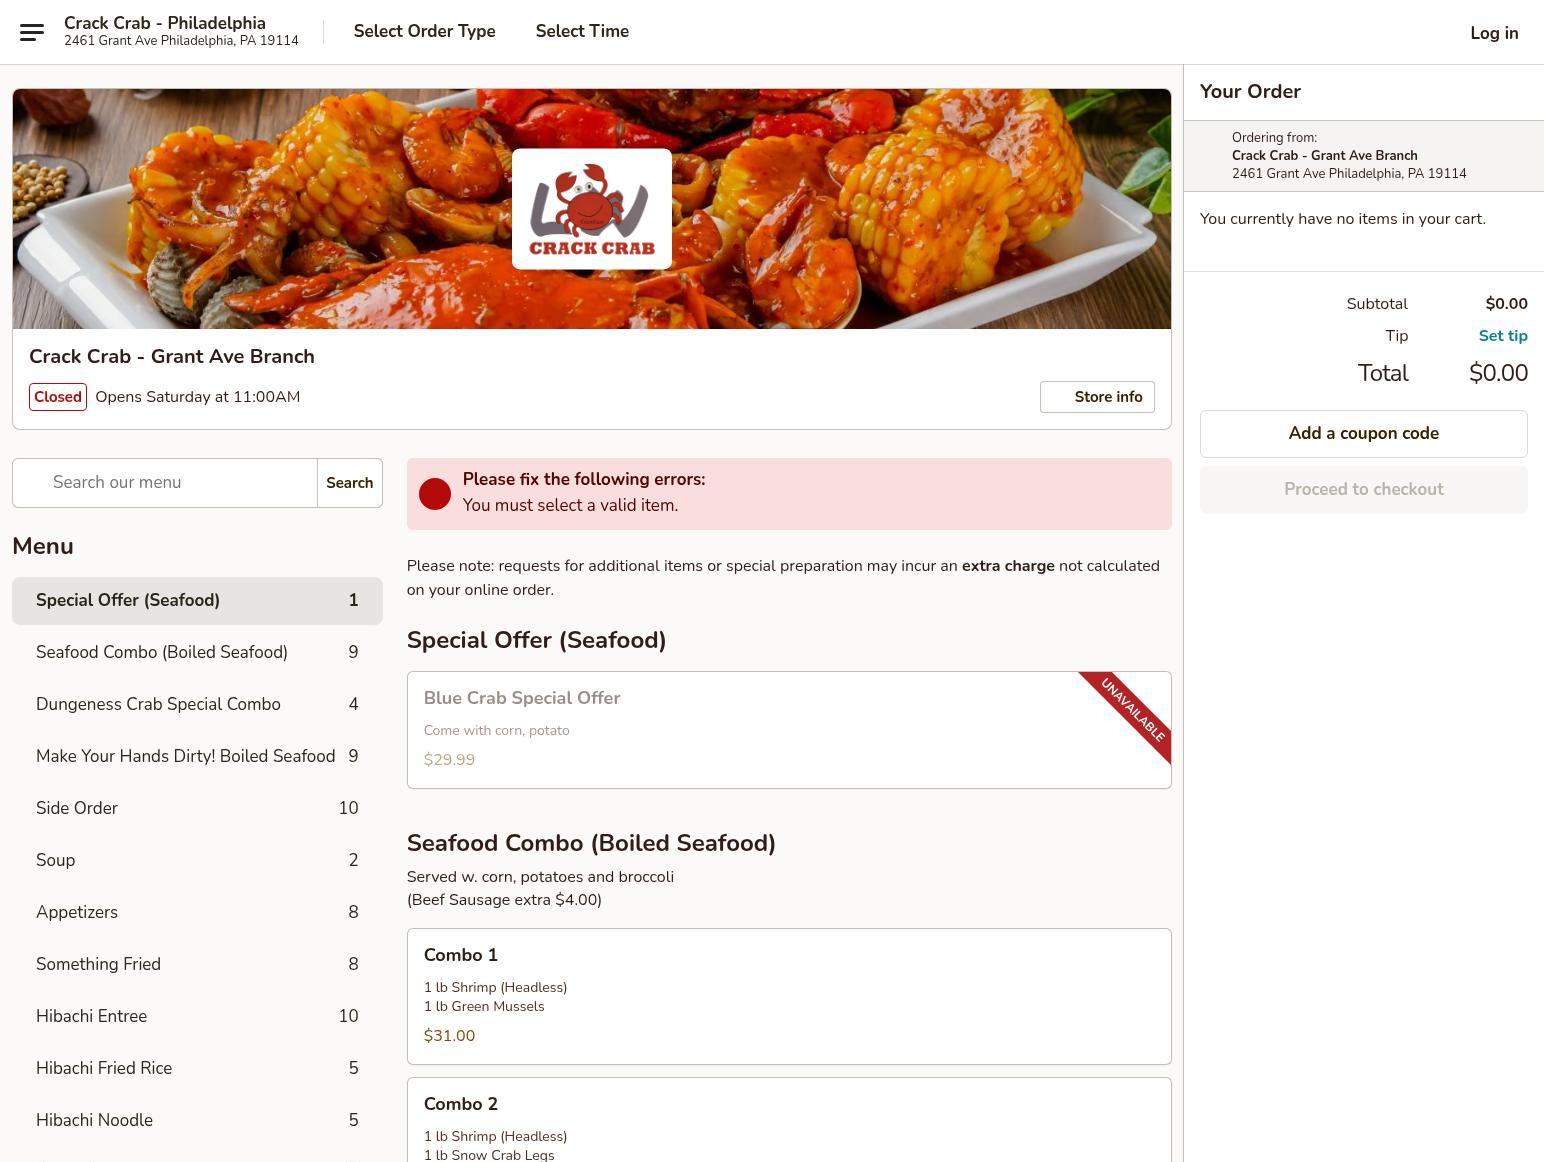Click the Closed status badge
This screenshot has height=1162, width=1544.
click(x=58, y=397)
